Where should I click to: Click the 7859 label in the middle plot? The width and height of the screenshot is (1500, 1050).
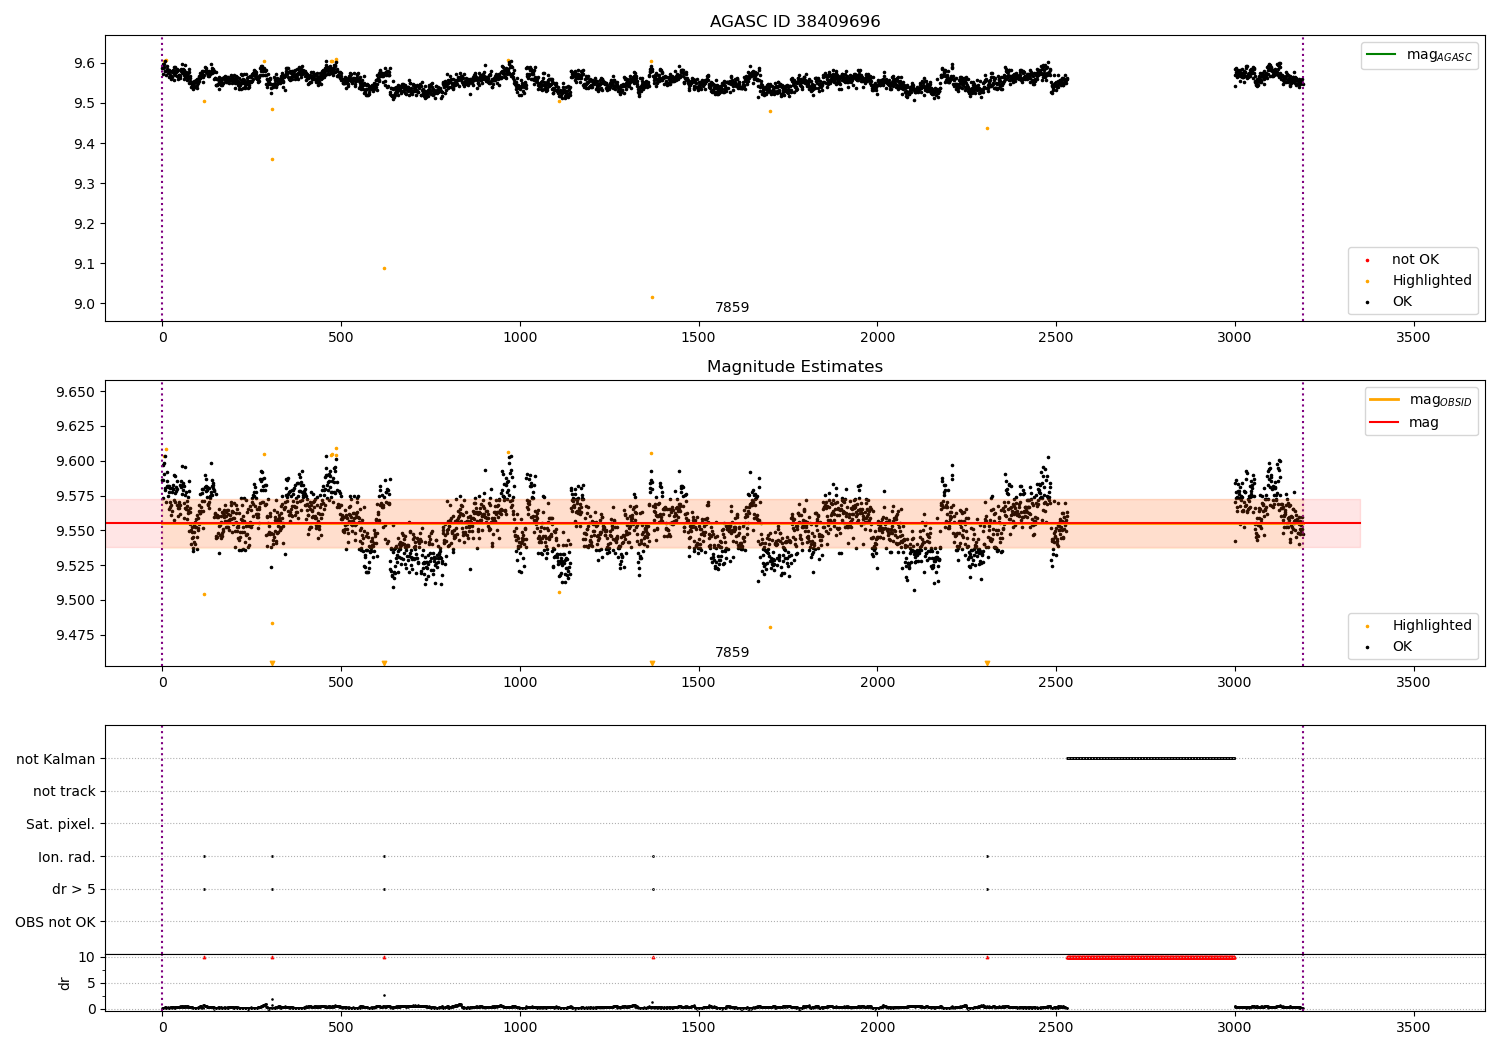pos(732,653)
